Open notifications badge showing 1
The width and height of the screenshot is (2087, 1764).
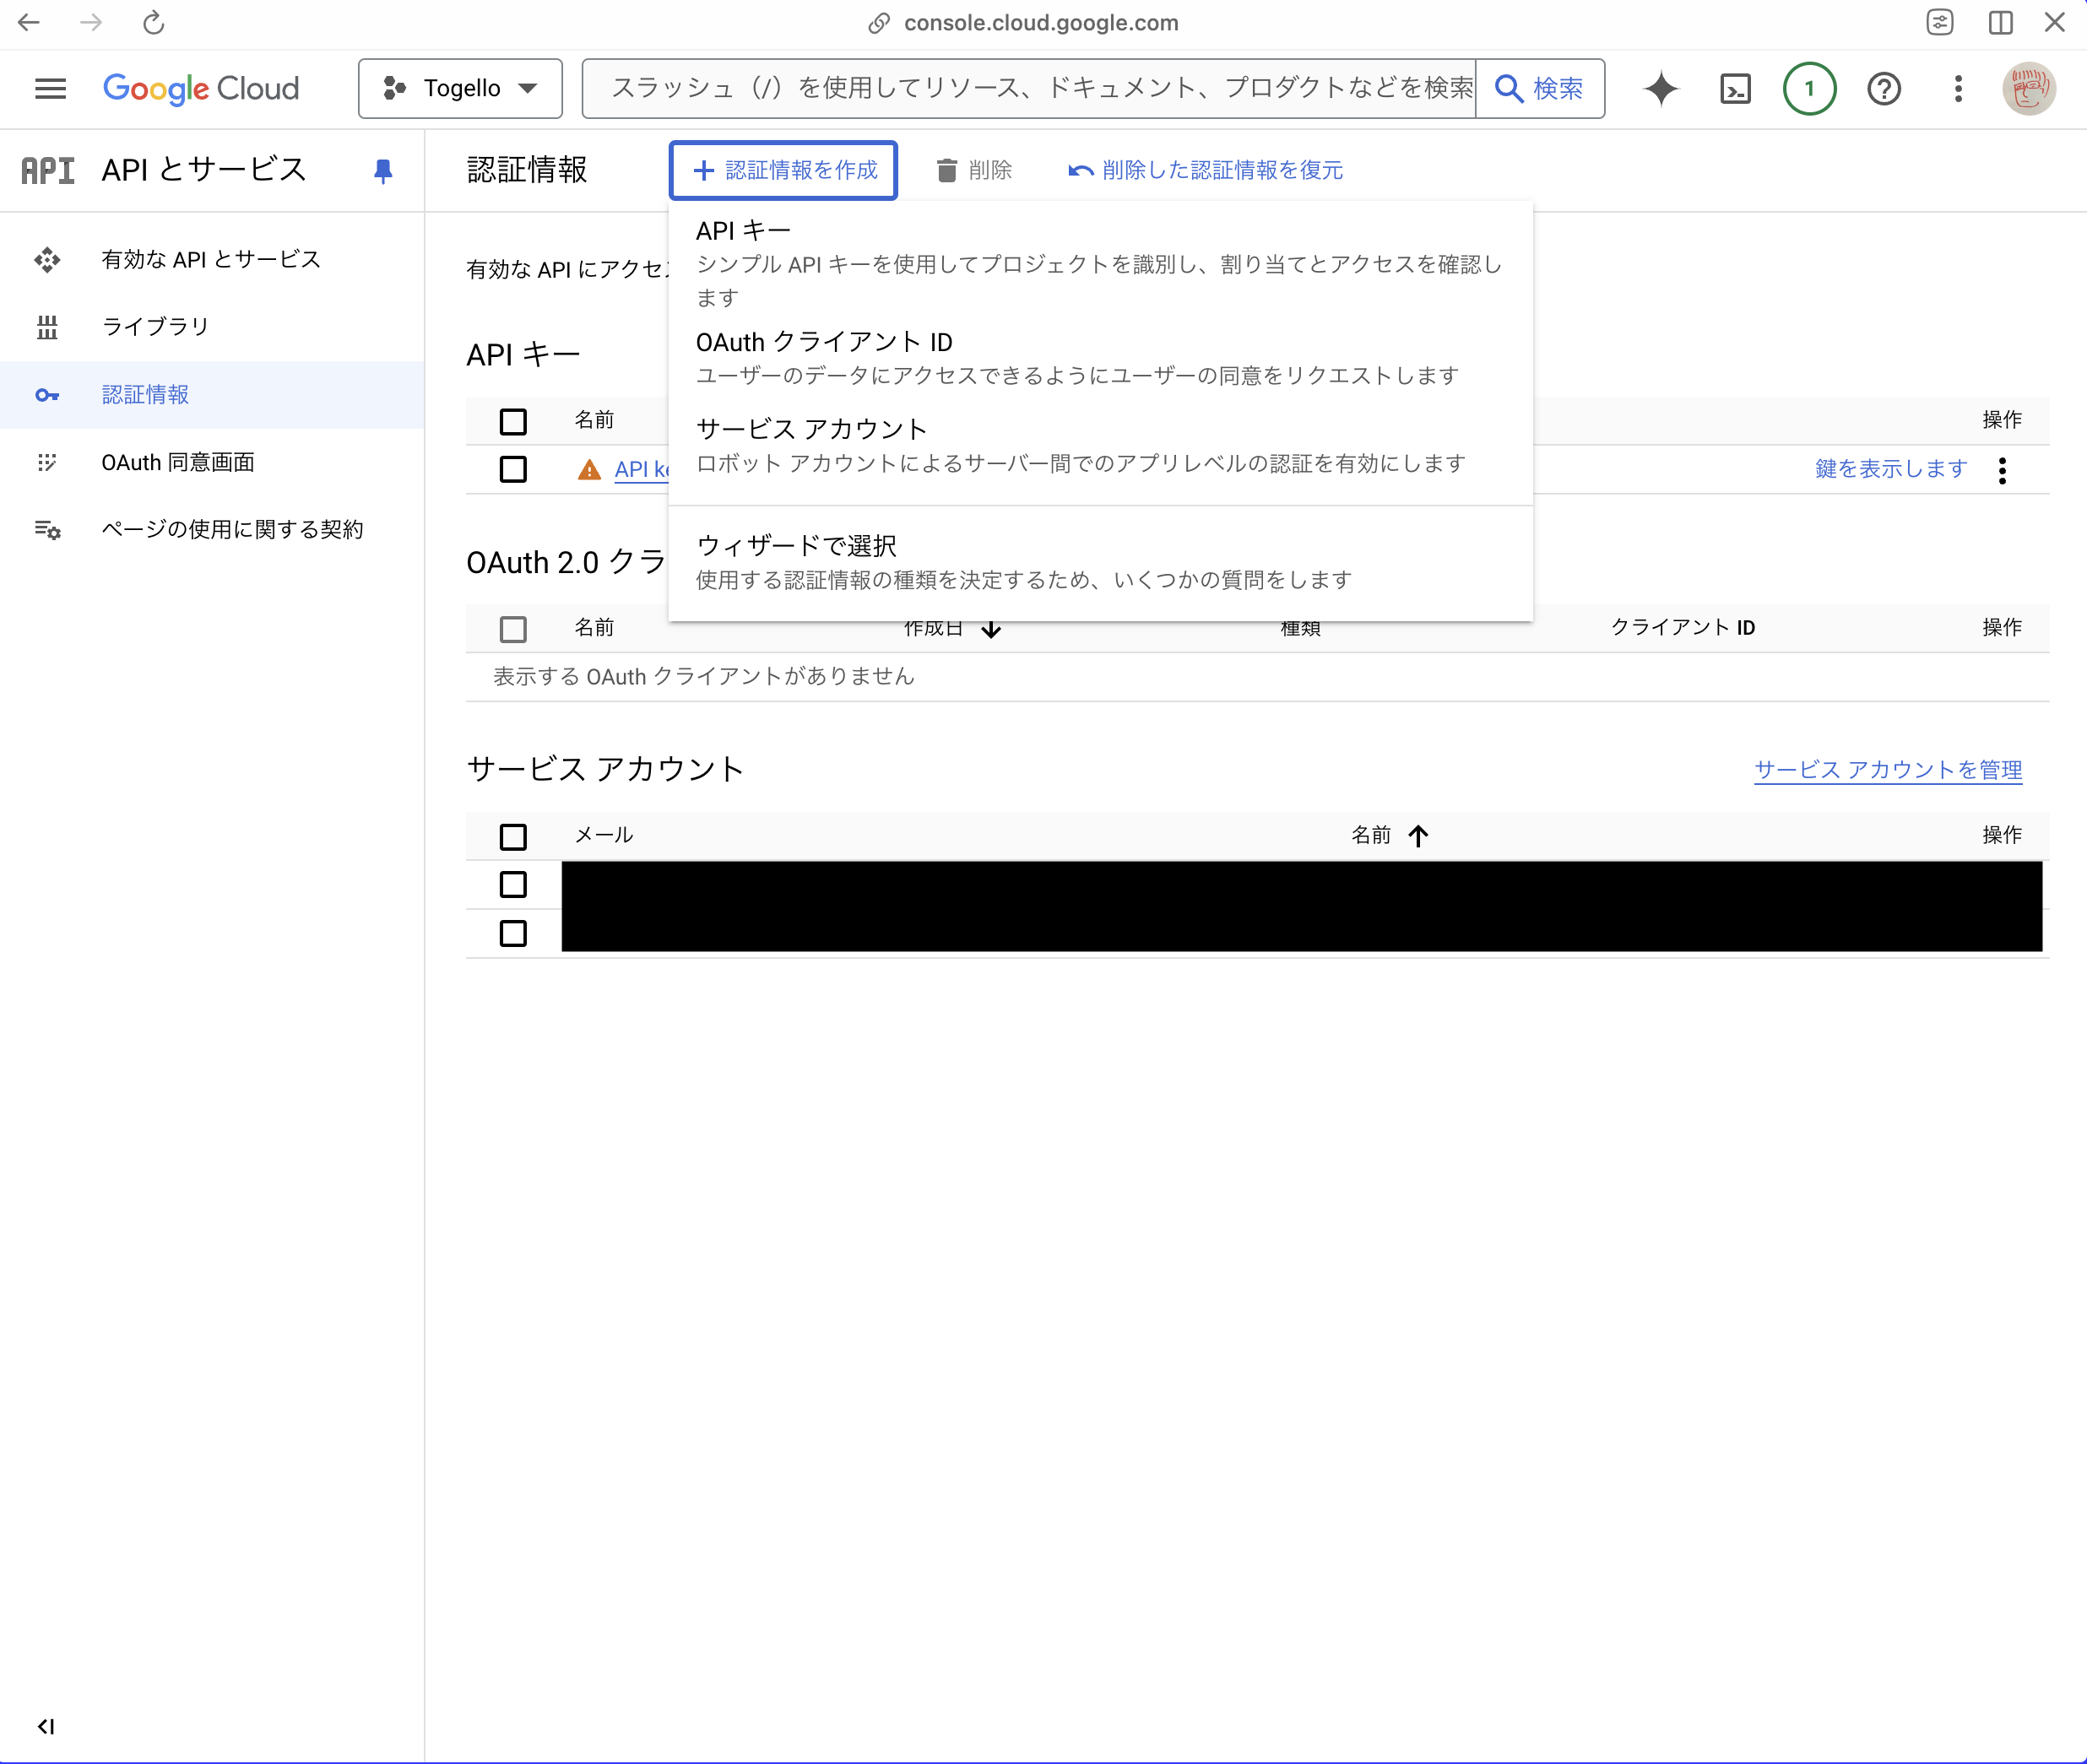(x=1809, y=89)
